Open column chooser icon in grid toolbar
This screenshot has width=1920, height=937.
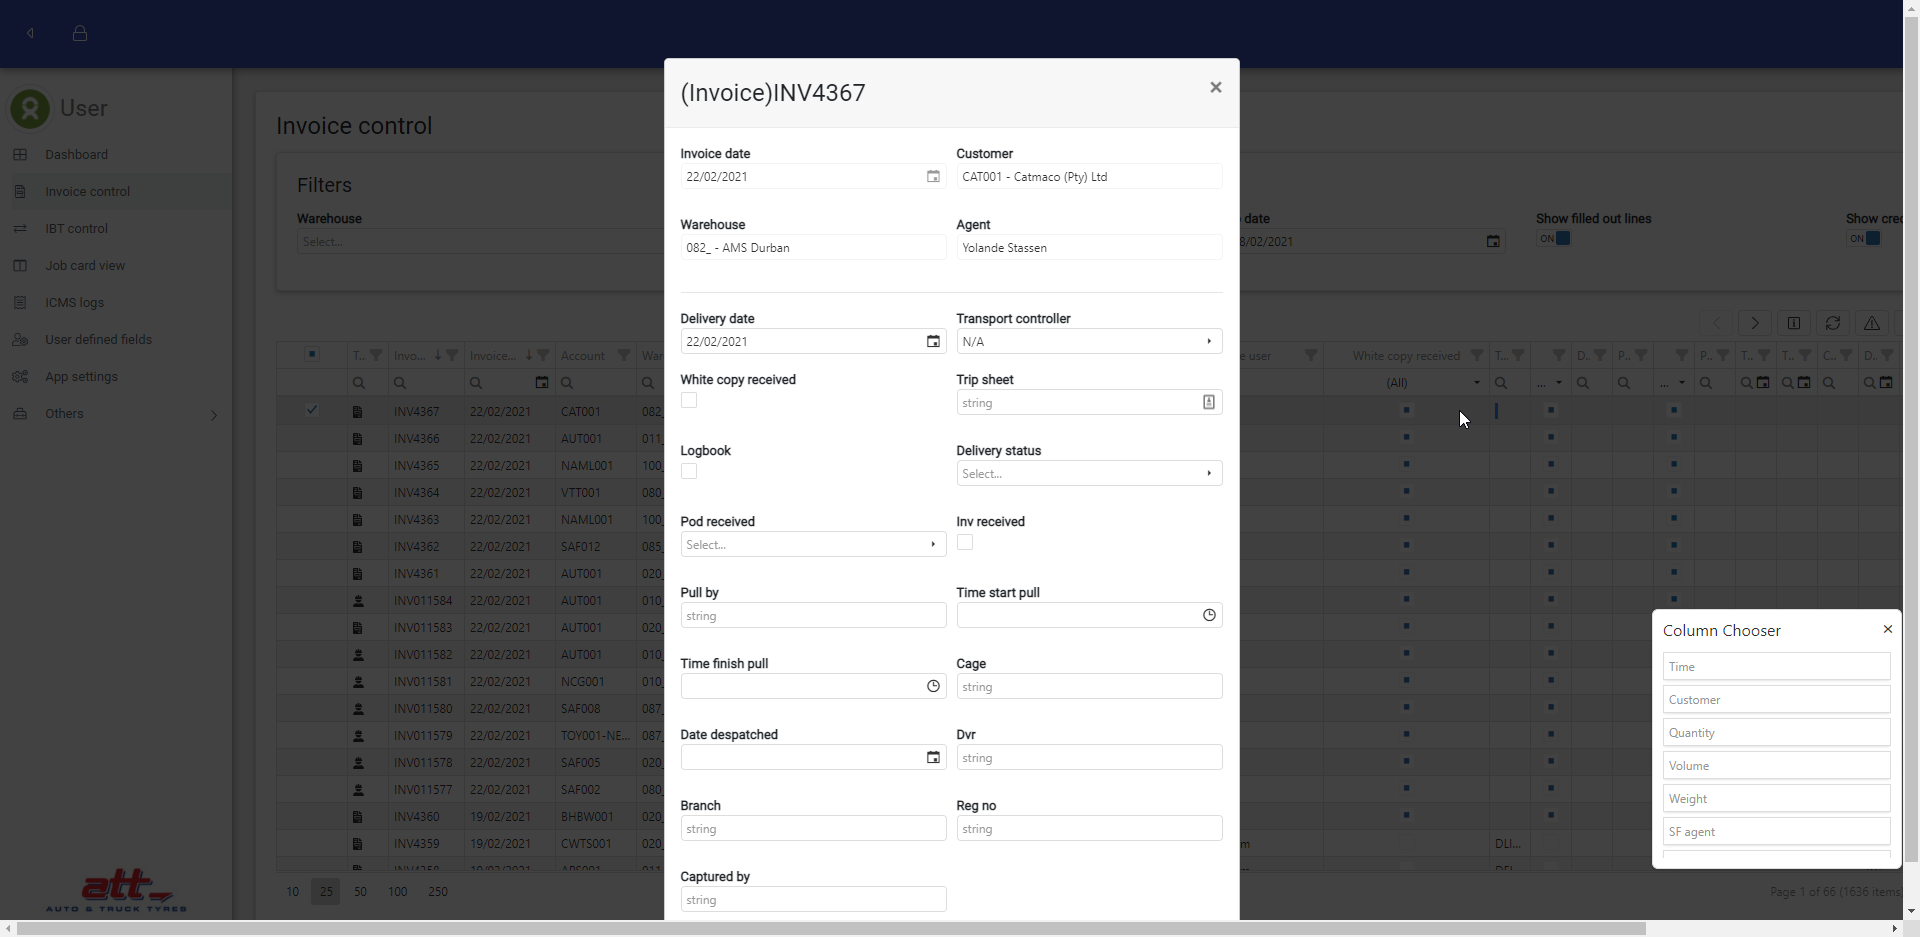pos(1793,323)
